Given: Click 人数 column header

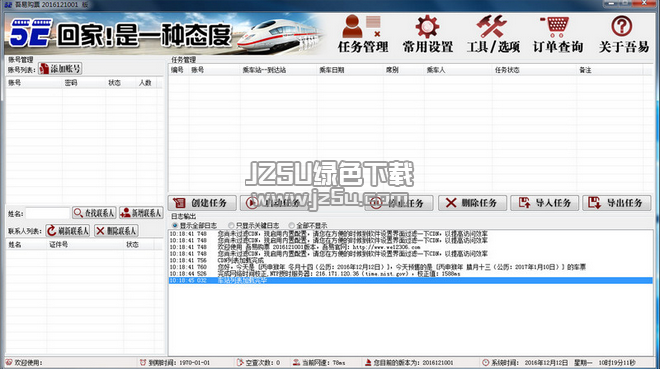Looking at the screenshot, I should click(145, 83).
